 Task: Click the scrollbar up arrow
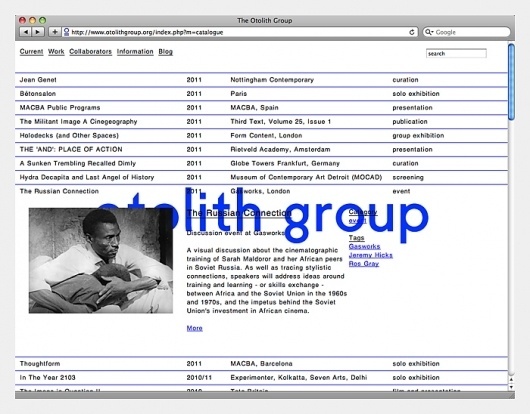point(511,380)
